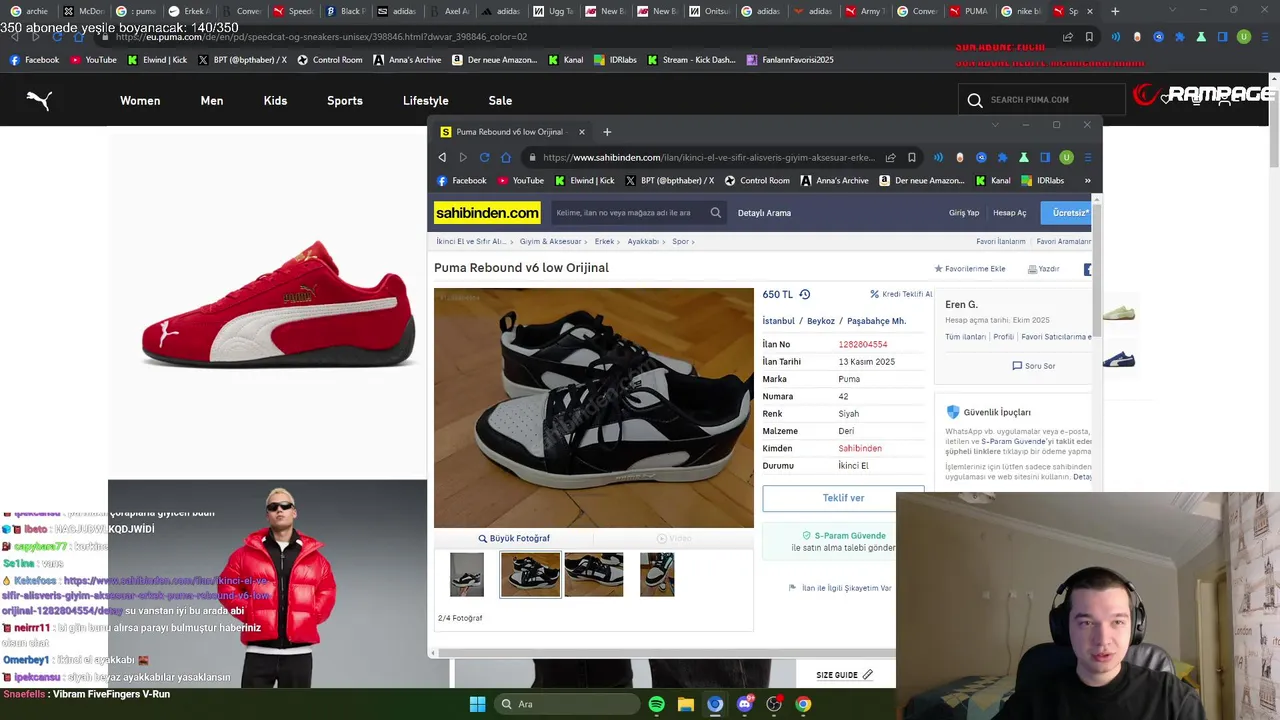Click the Beykoz location link
The image size is (1280, 720).
[821, 321]
